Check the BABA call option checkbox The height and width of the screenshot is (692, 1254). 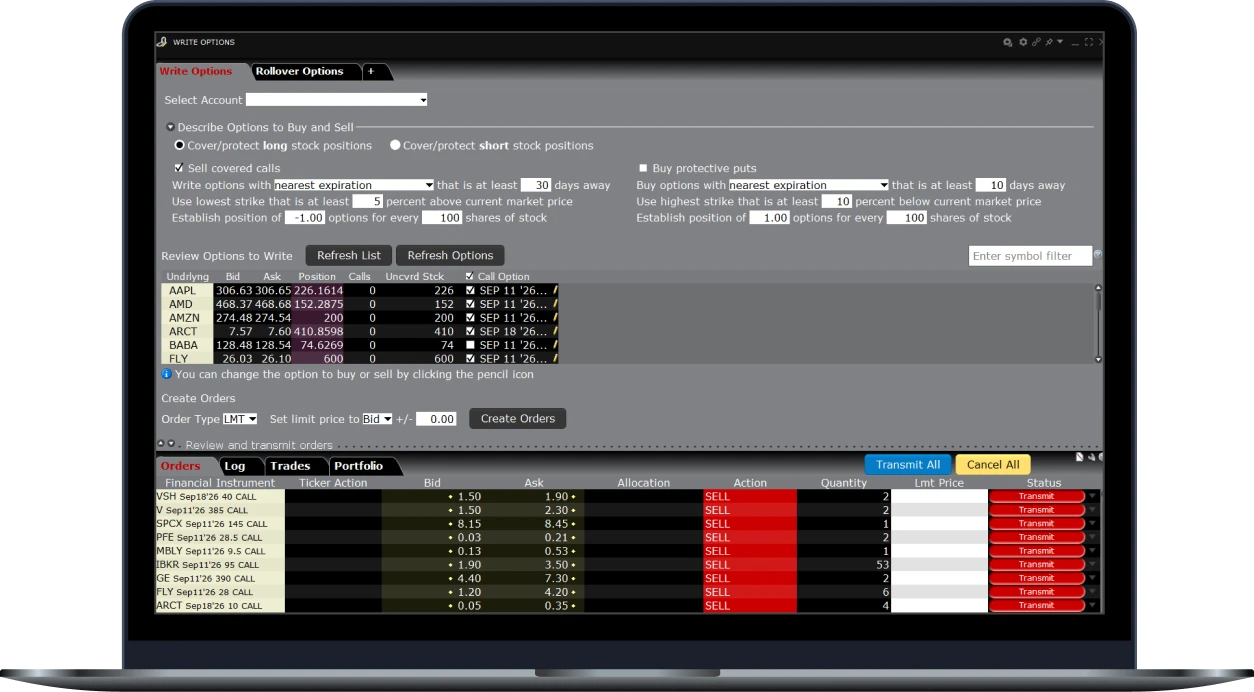click(471, 344)
